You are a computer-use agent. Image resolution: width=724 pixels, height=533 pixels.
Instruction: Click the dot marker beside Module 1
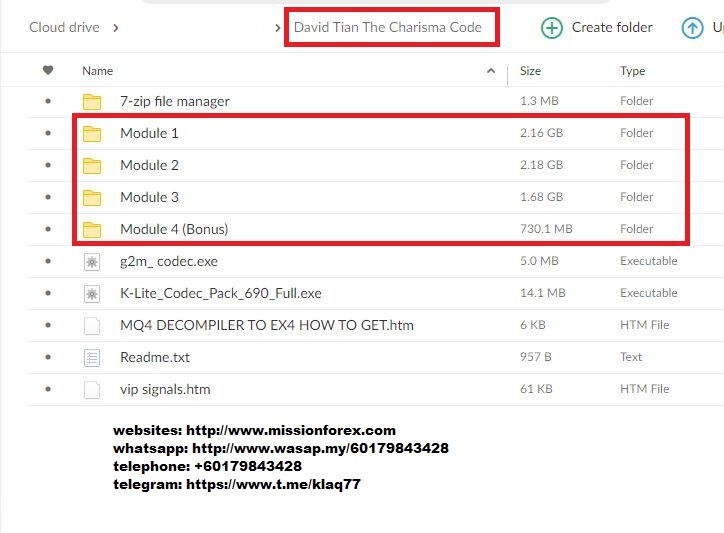pos(48,133)
